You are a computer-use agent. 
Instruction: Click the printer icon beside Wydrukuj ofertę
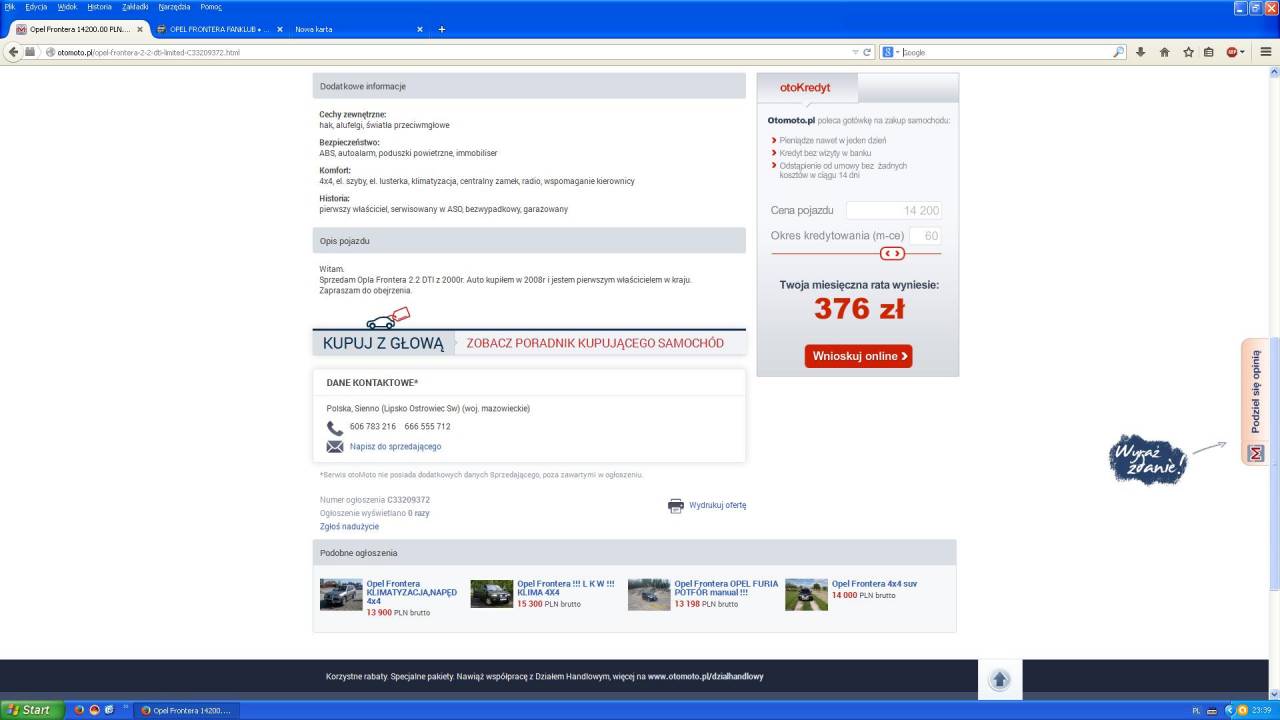pos(676,506)
